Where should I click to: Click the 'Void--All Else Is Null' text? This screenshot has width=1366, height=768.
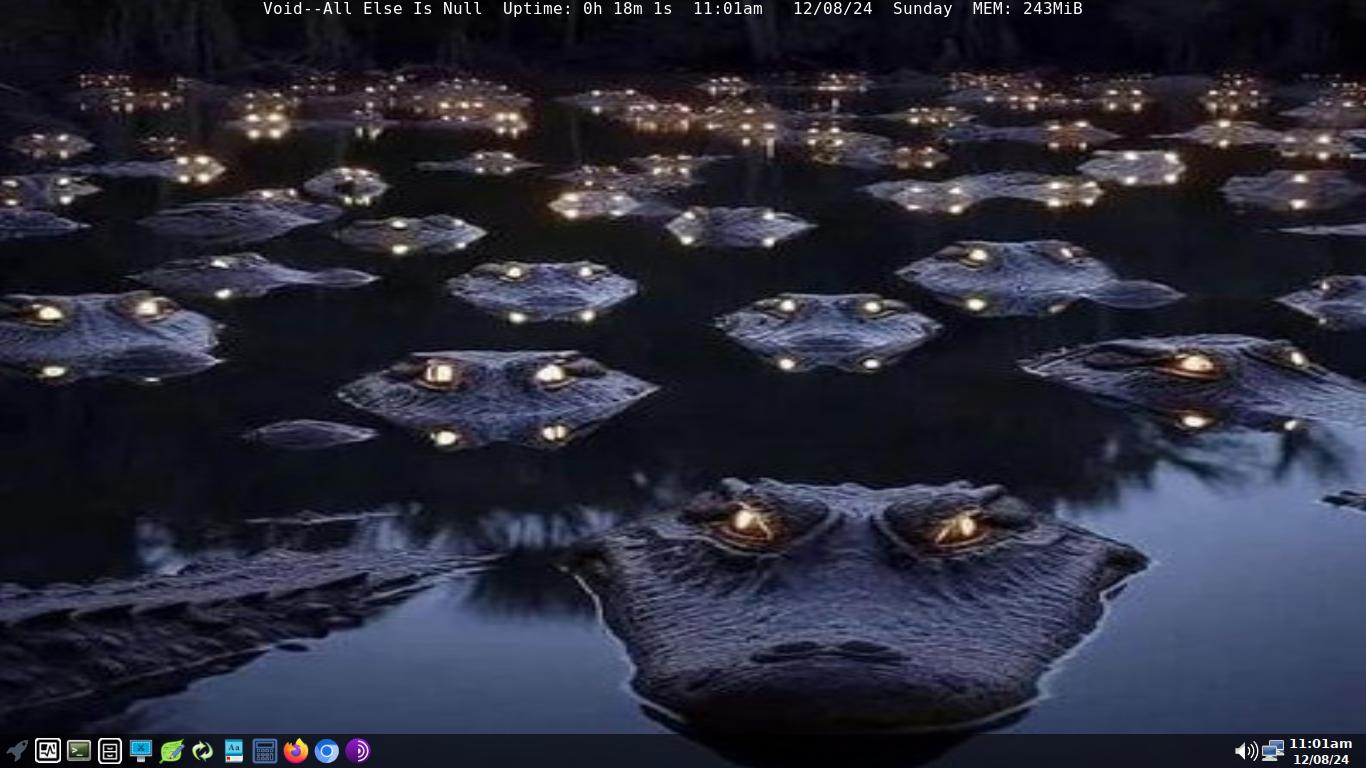(372, 9)
